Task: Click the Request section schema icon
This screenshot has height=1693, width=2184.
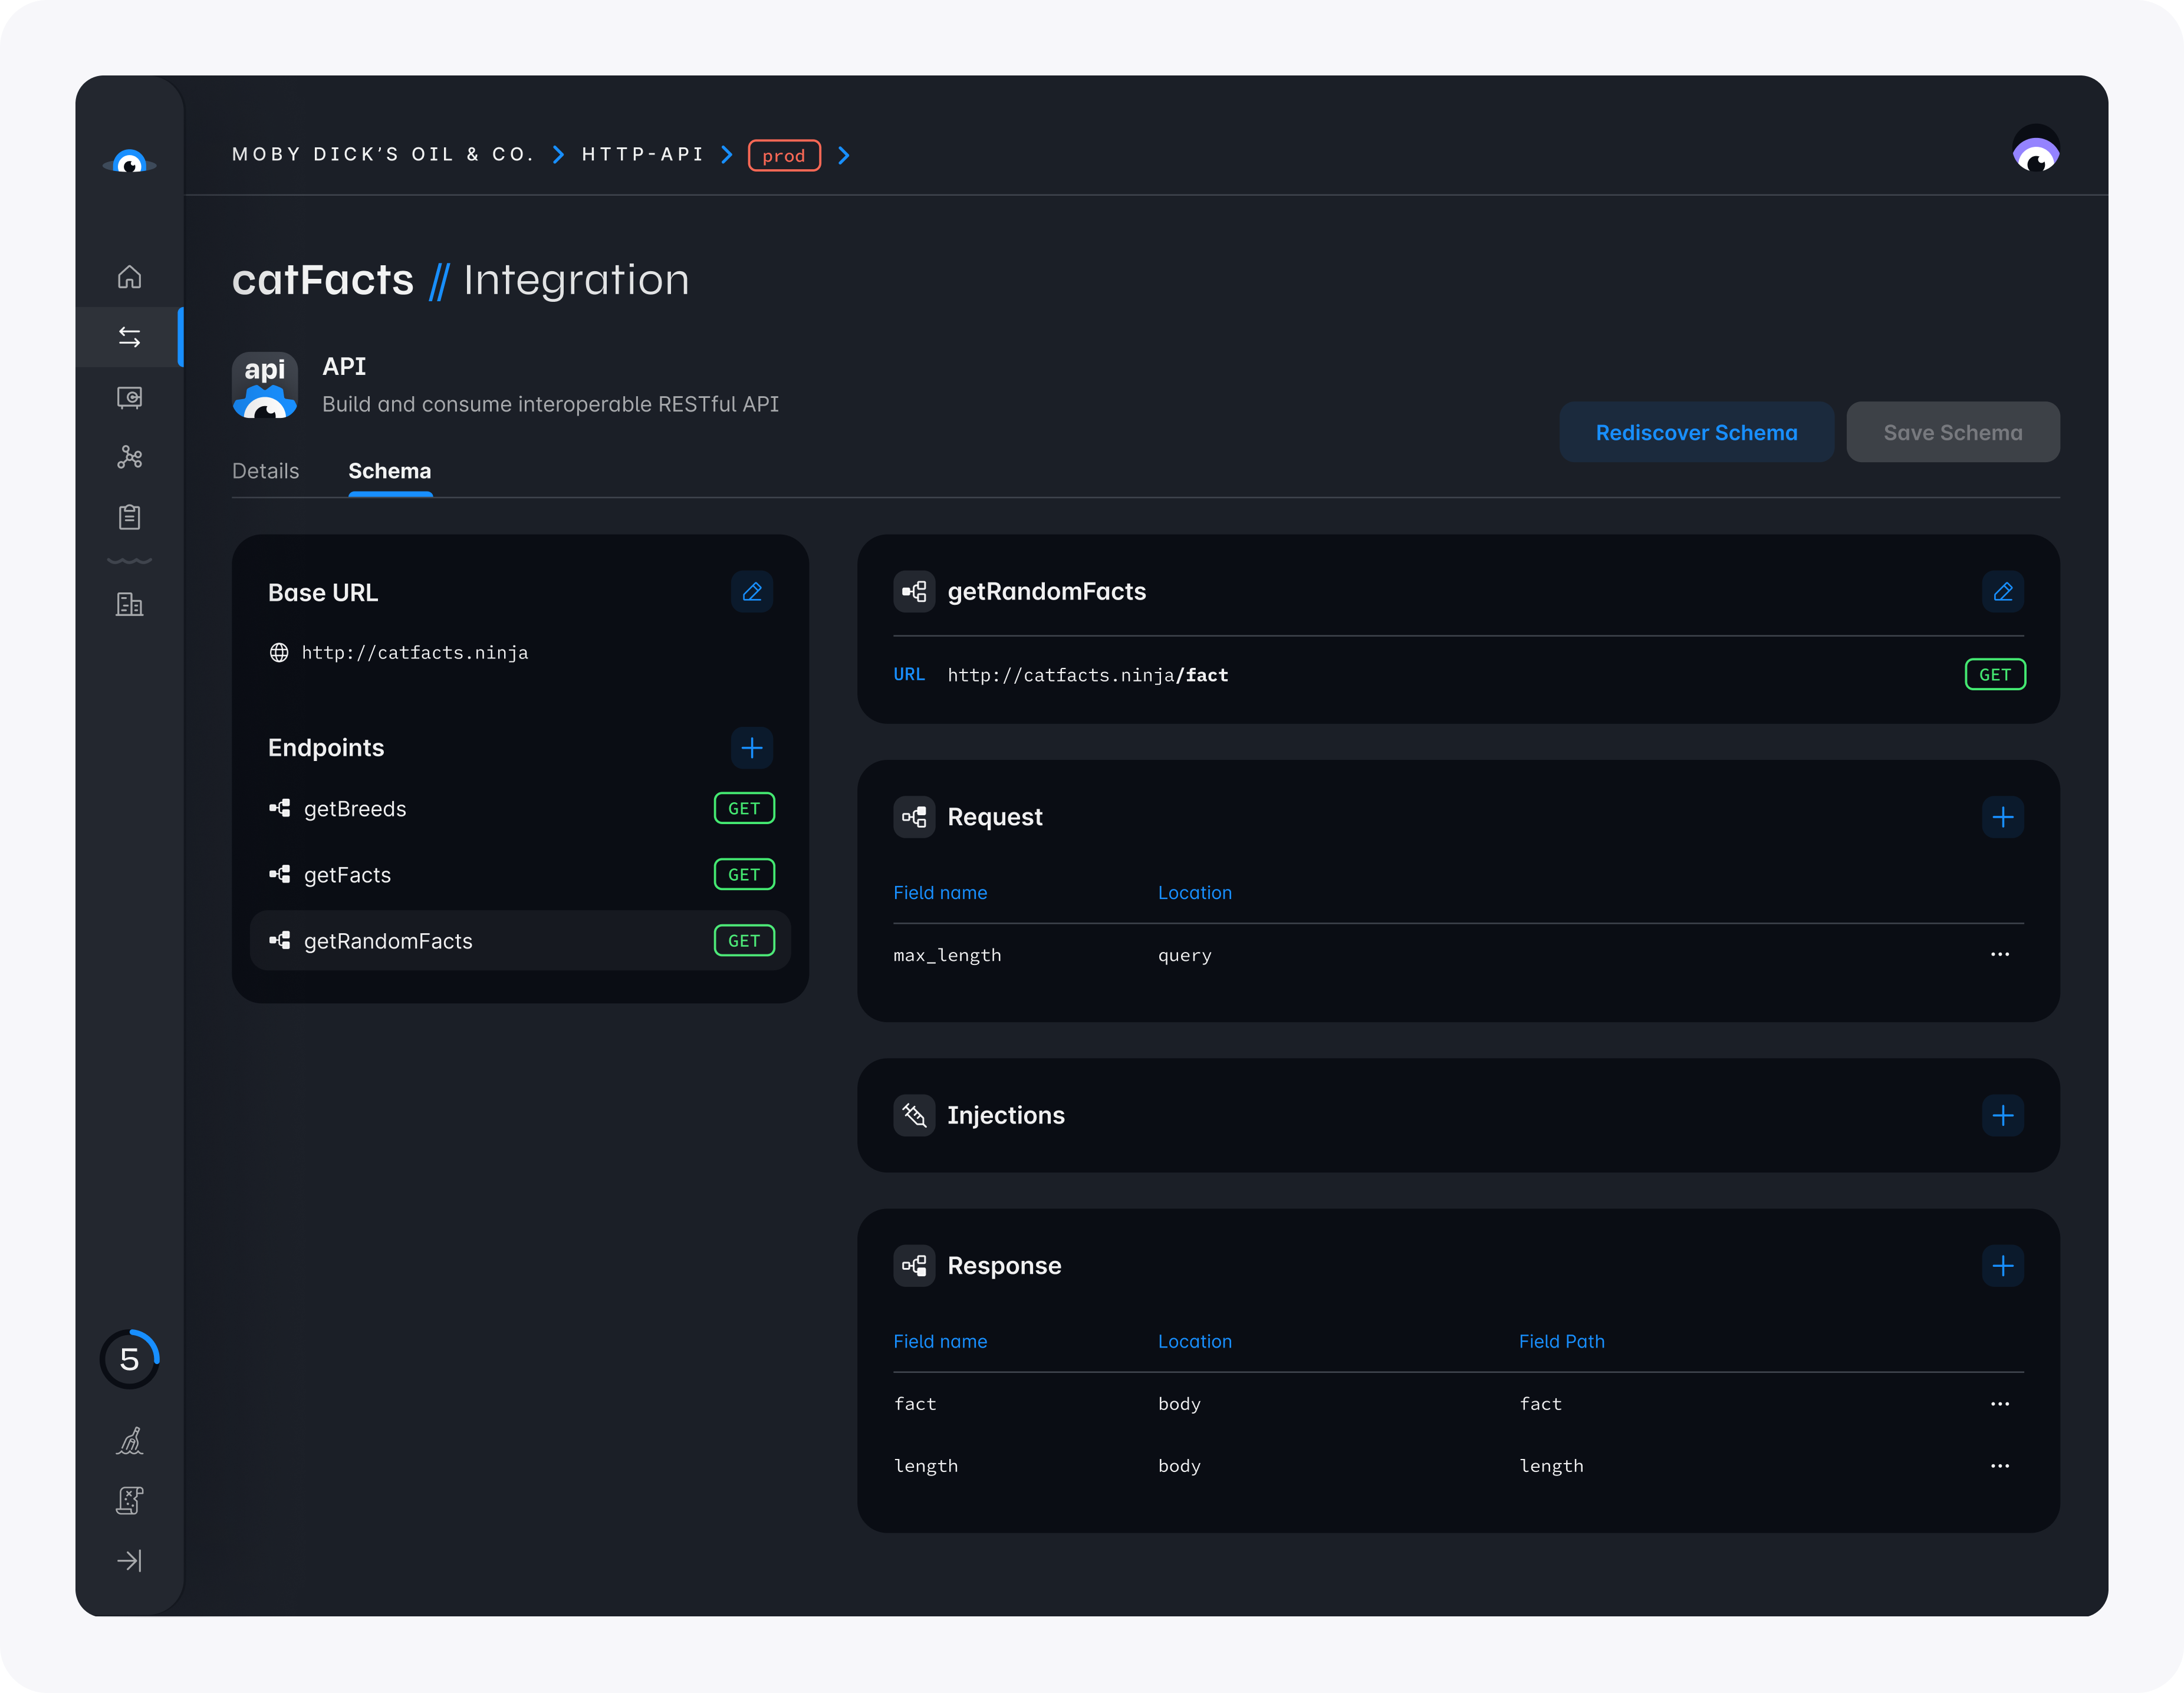Action: tap(914, 817)
